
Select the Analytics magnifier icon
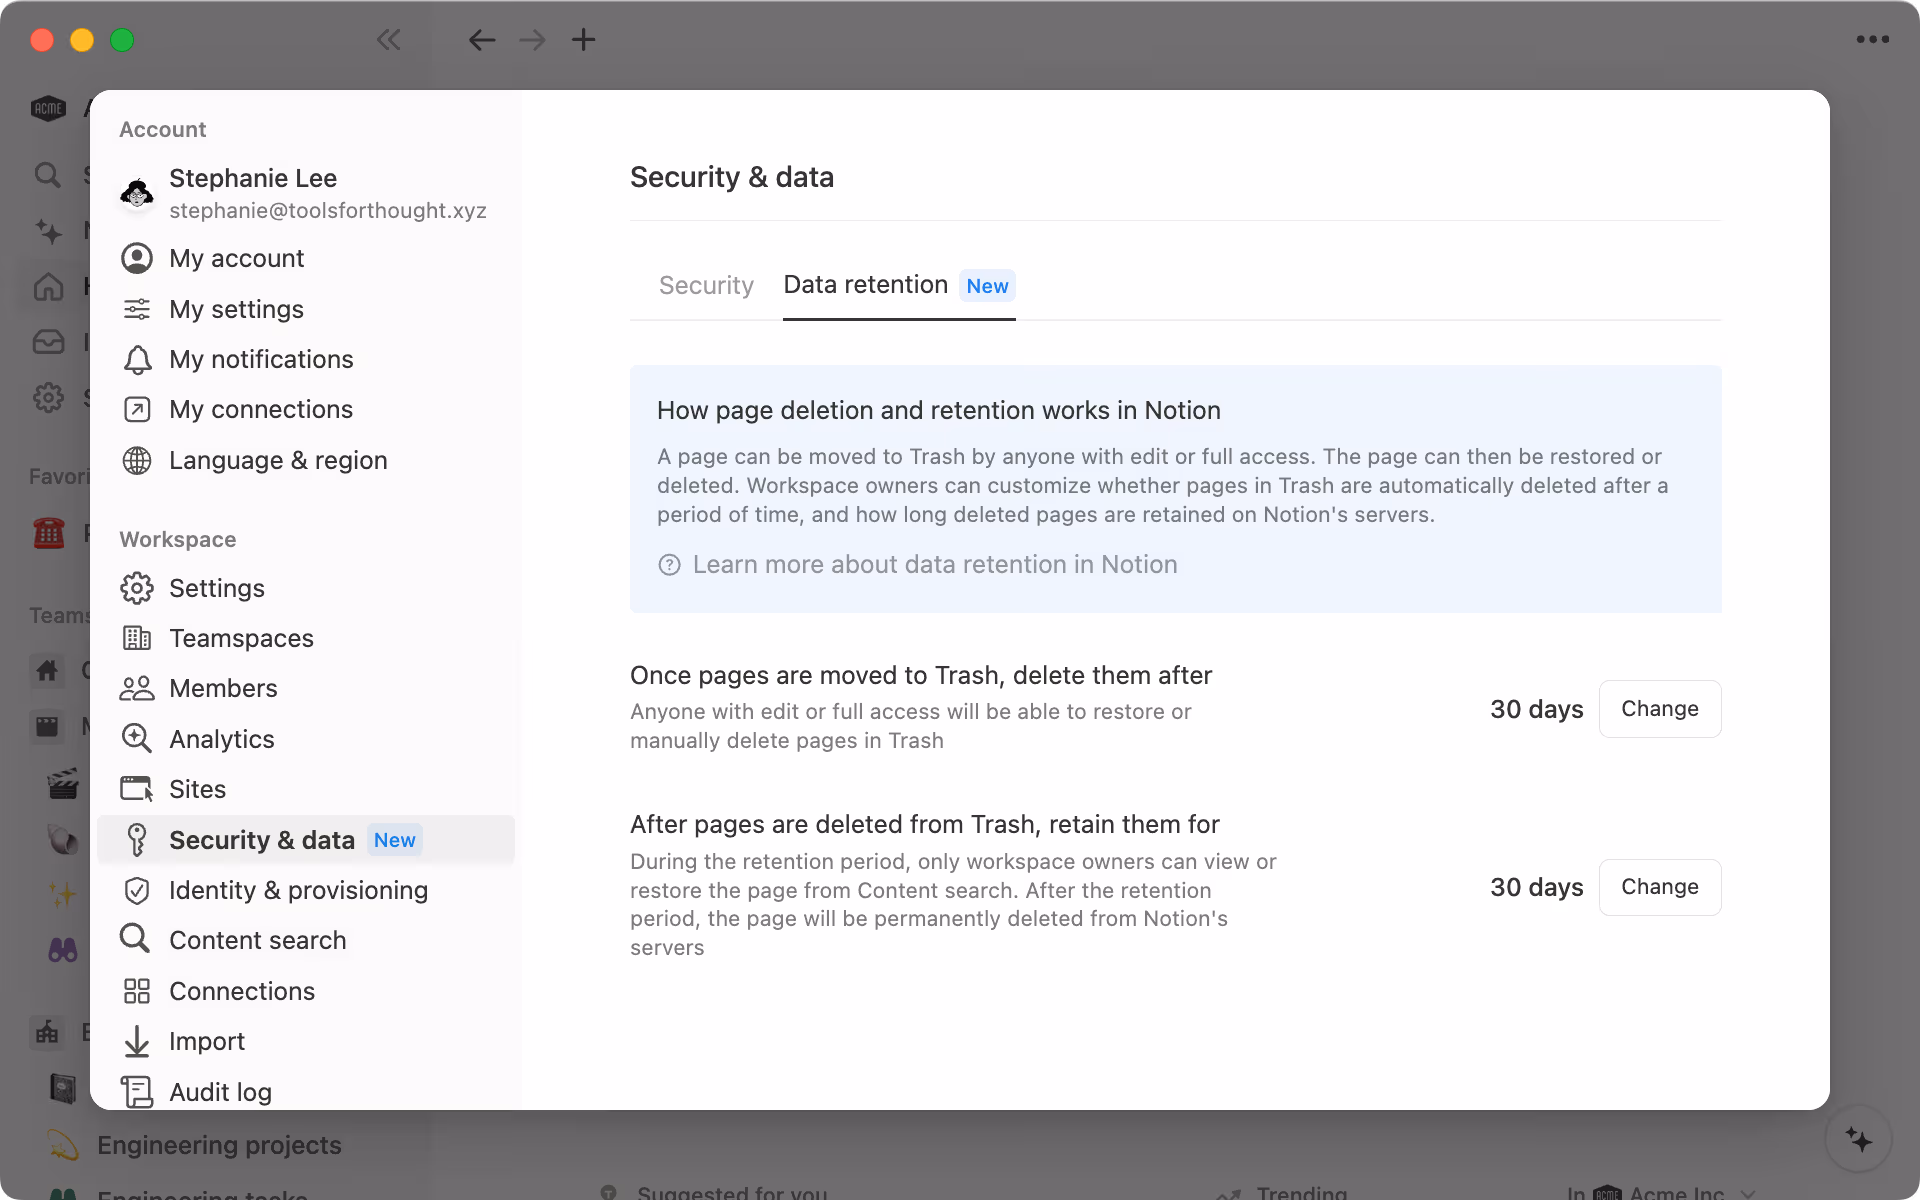[x=137, y=739]
